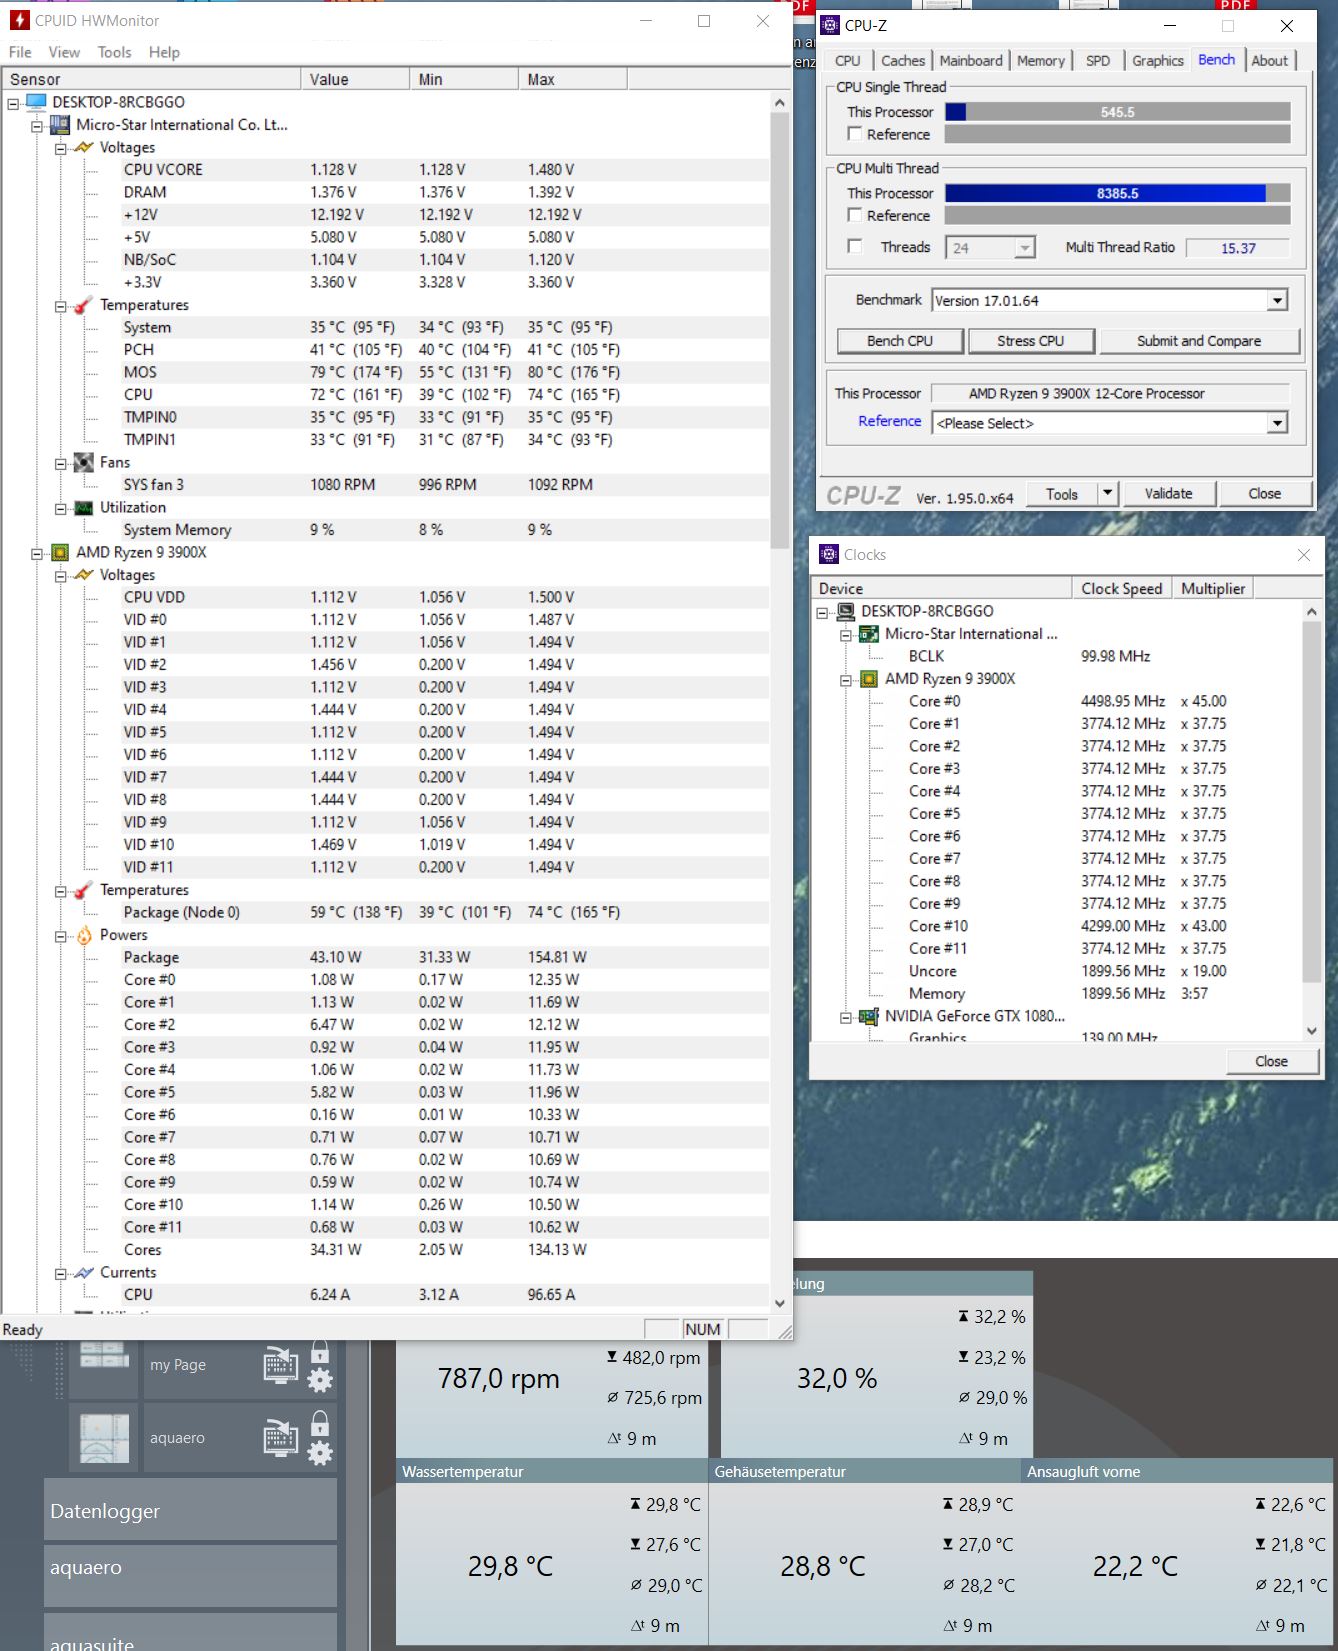The width and height of the screenshot is (1338, 1651).
Task: Enable the Multi Thread Reference checkbox
Action: (x=855, y=215)
